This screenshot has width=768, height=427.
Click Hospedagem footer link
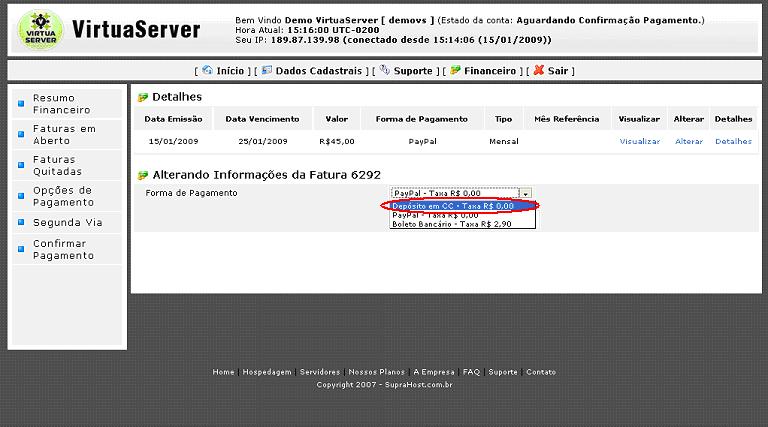pyautogui.click(x=267, y=372)
